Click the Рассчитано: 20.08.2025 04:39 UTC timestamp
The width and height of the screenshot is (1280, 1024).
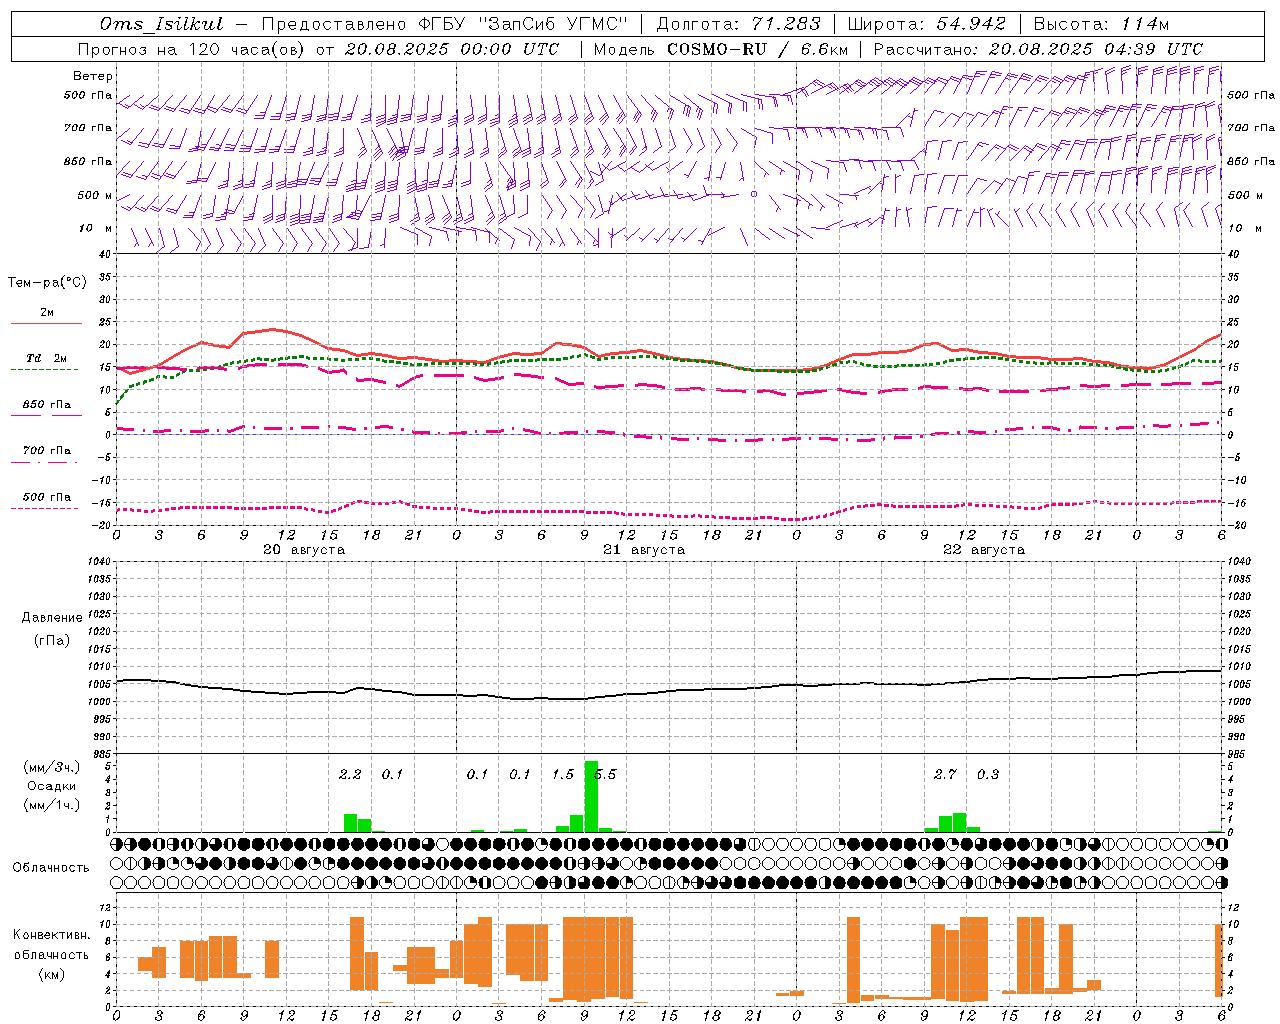click(x=1038, y=49)
